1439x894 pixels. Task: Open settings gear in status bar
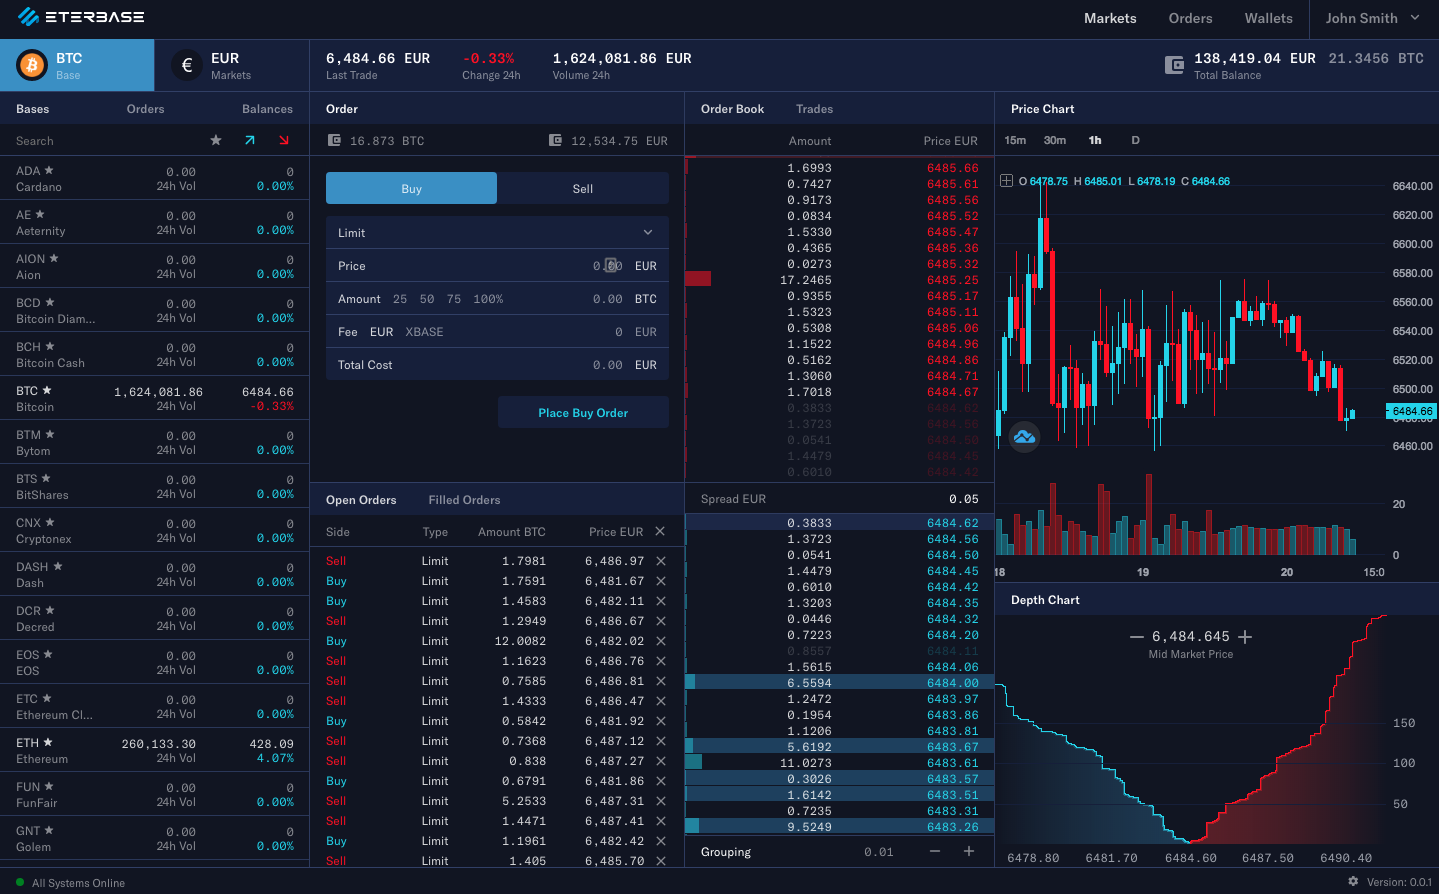coord(1353,882)
